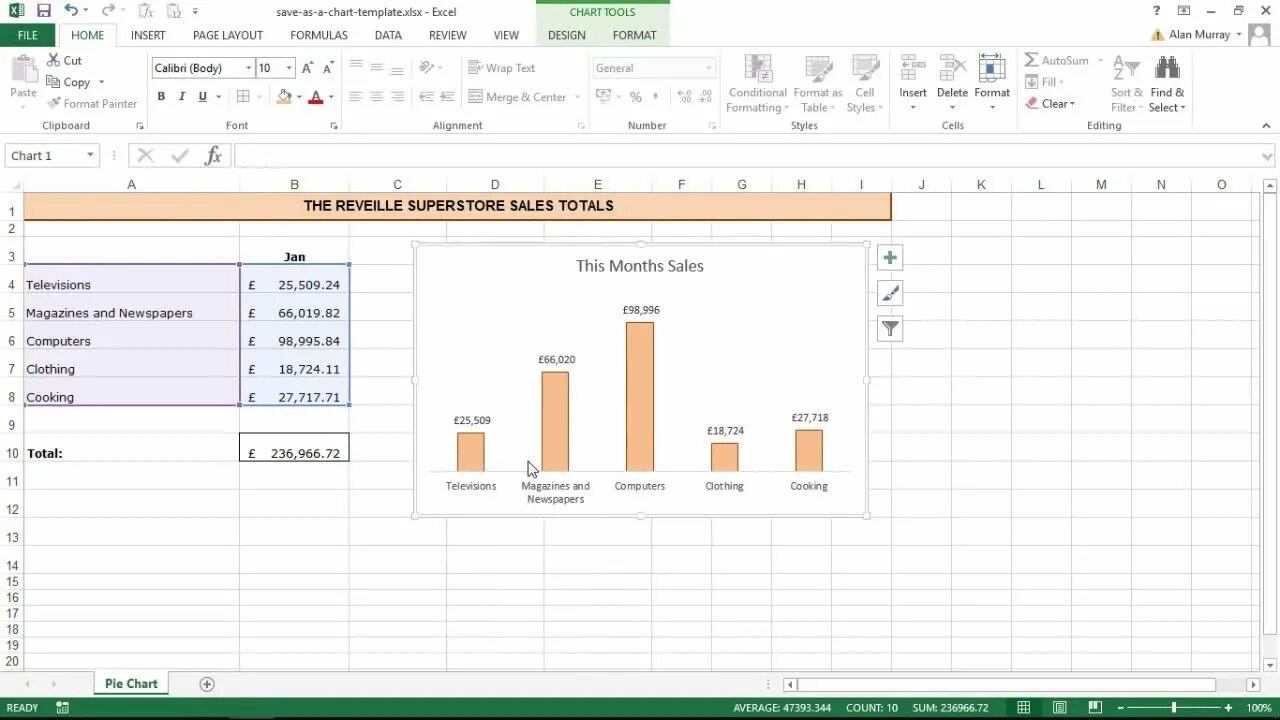This screenshot has width=1280, height=720.
Task: Open the VIEW tab
Action: coord(506,35)
